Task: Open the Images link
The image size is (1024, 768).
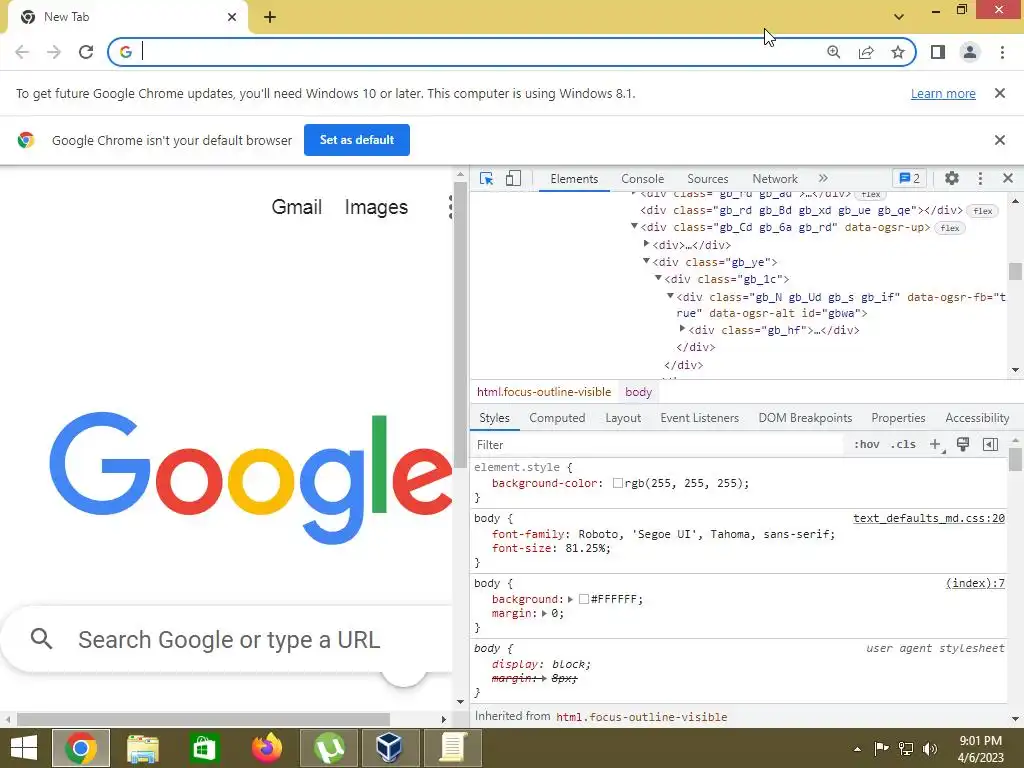Action: tap(376, 207)
